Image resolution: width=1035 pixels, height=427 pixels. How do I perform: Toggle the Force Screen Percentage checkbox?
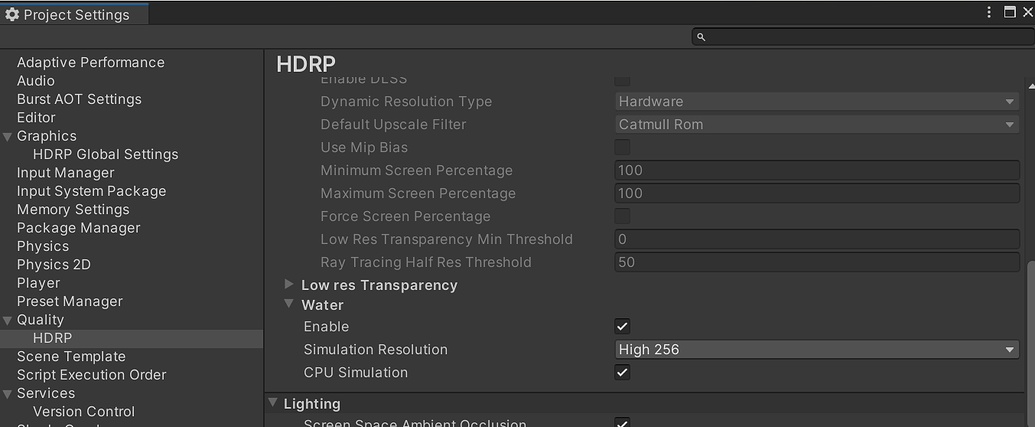pos(622,217)
